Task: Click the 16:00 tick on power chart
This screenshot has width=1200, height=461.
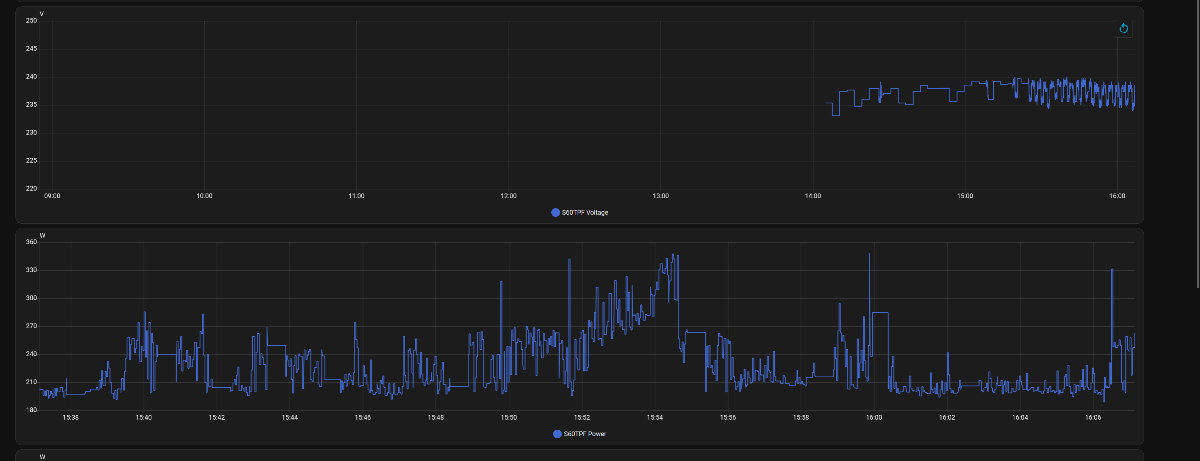Action: [874, 418]
